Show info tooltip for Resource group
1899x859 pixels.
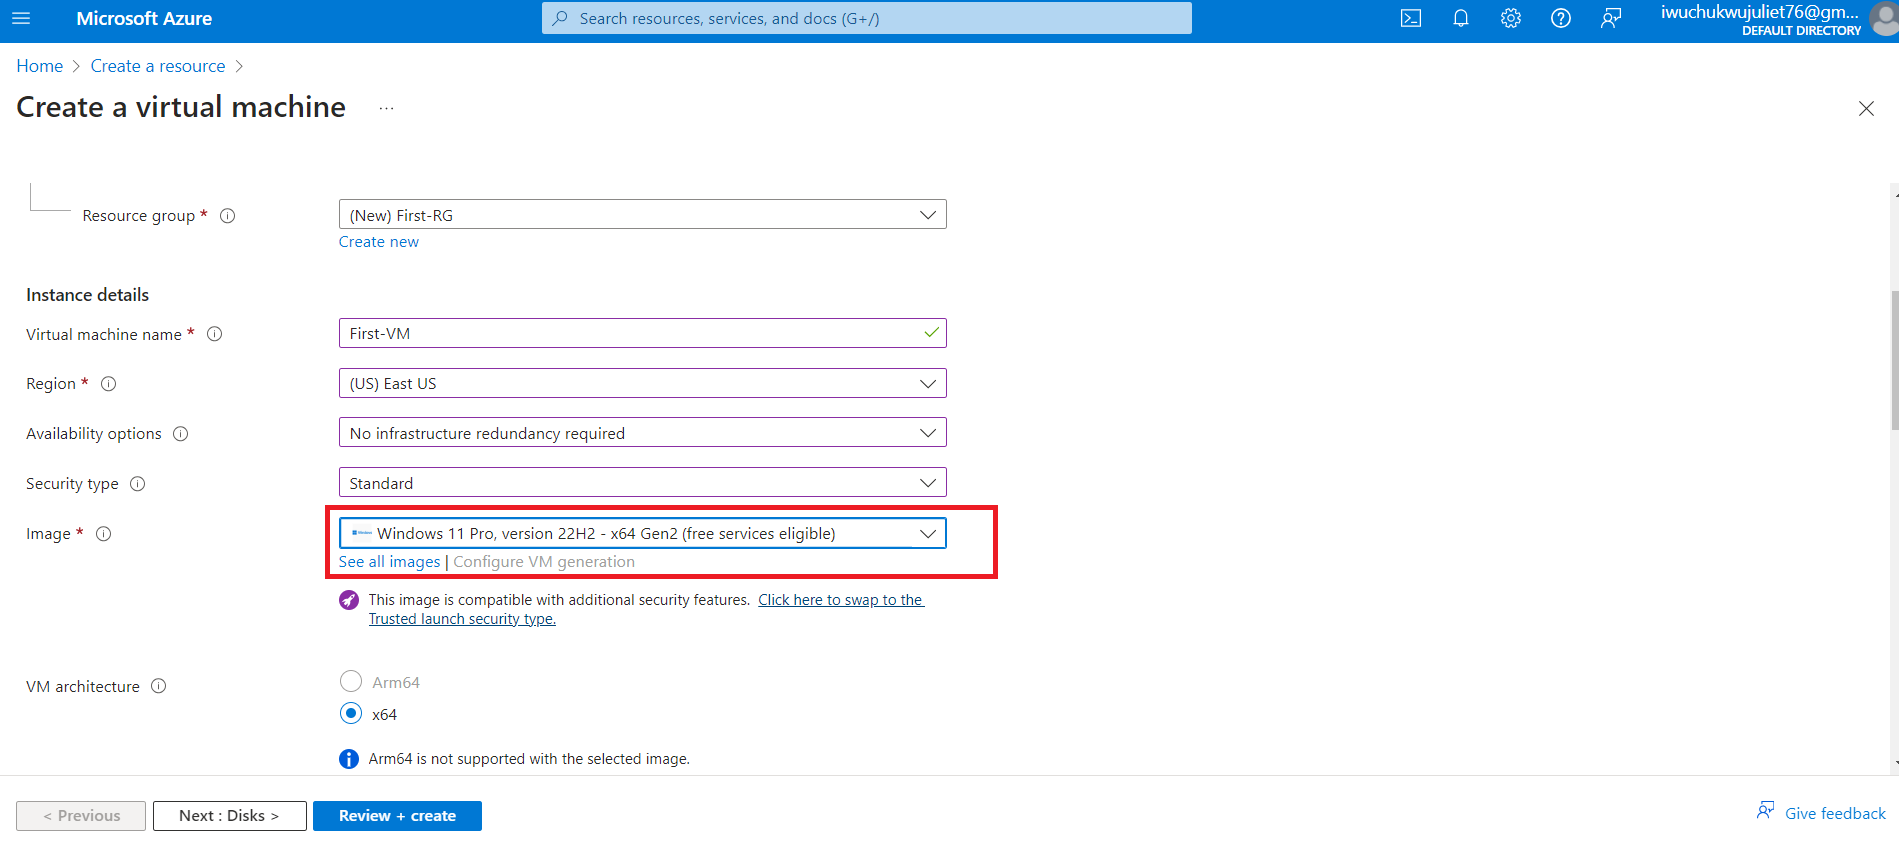[x=228, y=216]
